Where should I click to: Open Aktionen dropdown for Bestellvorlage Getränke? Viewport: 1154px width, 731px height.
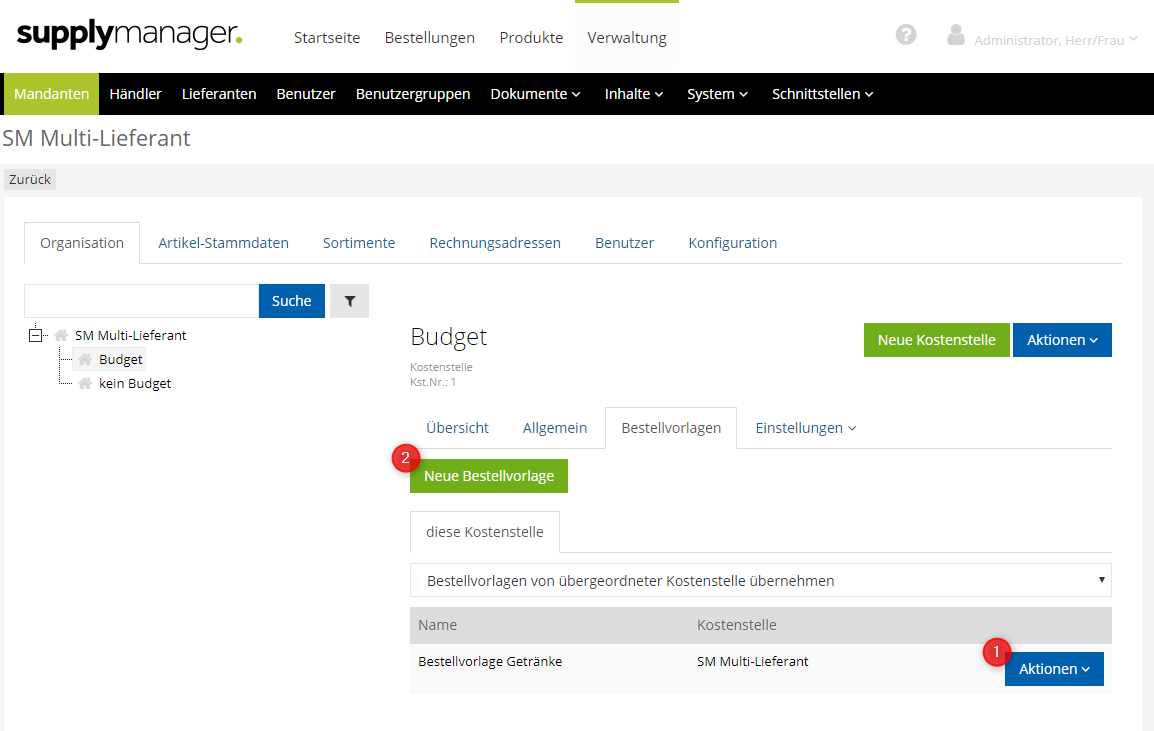1054,669
